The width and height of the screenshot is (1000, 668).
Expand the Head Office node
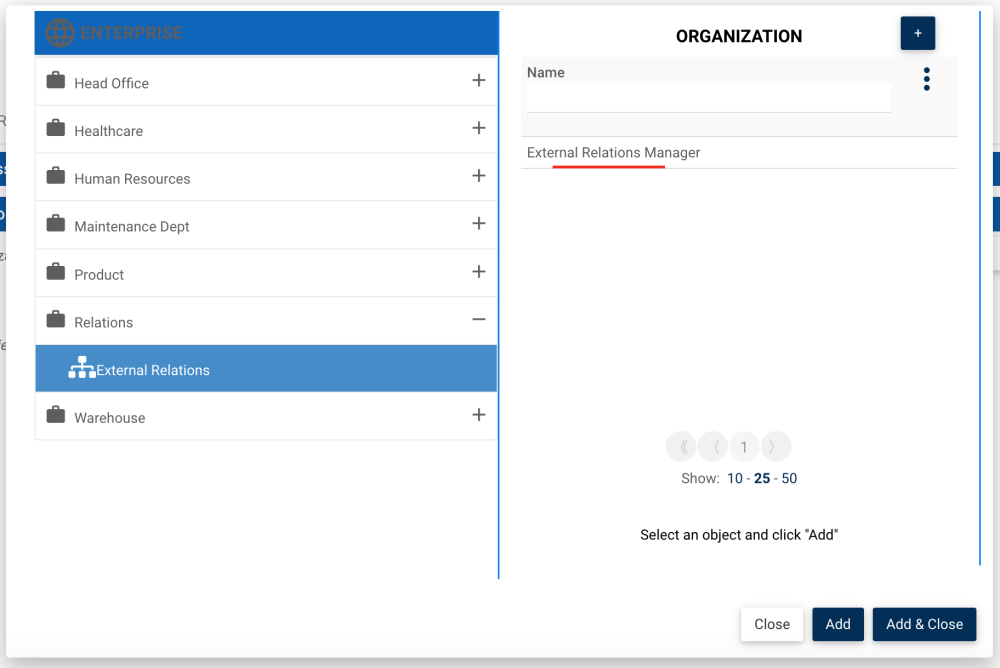pyautogui.click(x=479, y=80)
